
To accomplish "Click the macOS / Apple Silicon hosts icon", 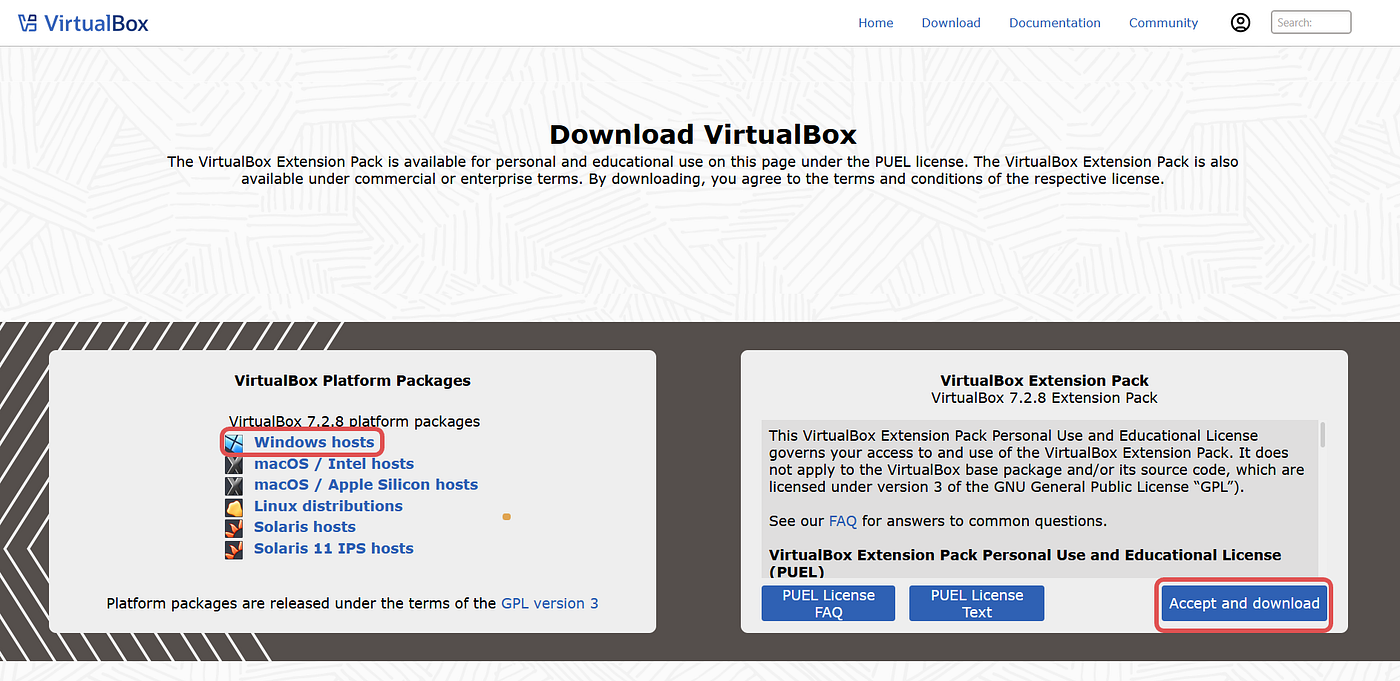I will [234, 485].
